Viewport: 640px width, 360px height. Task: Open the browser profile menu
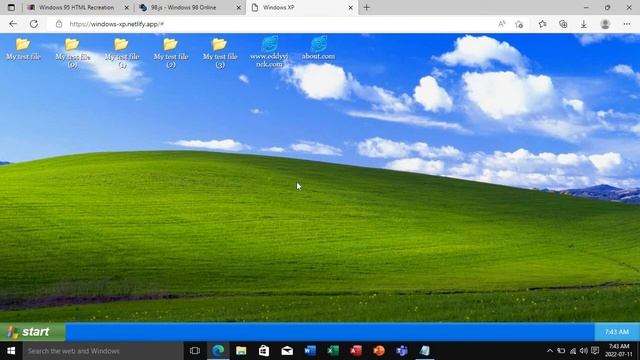[605, 24]
